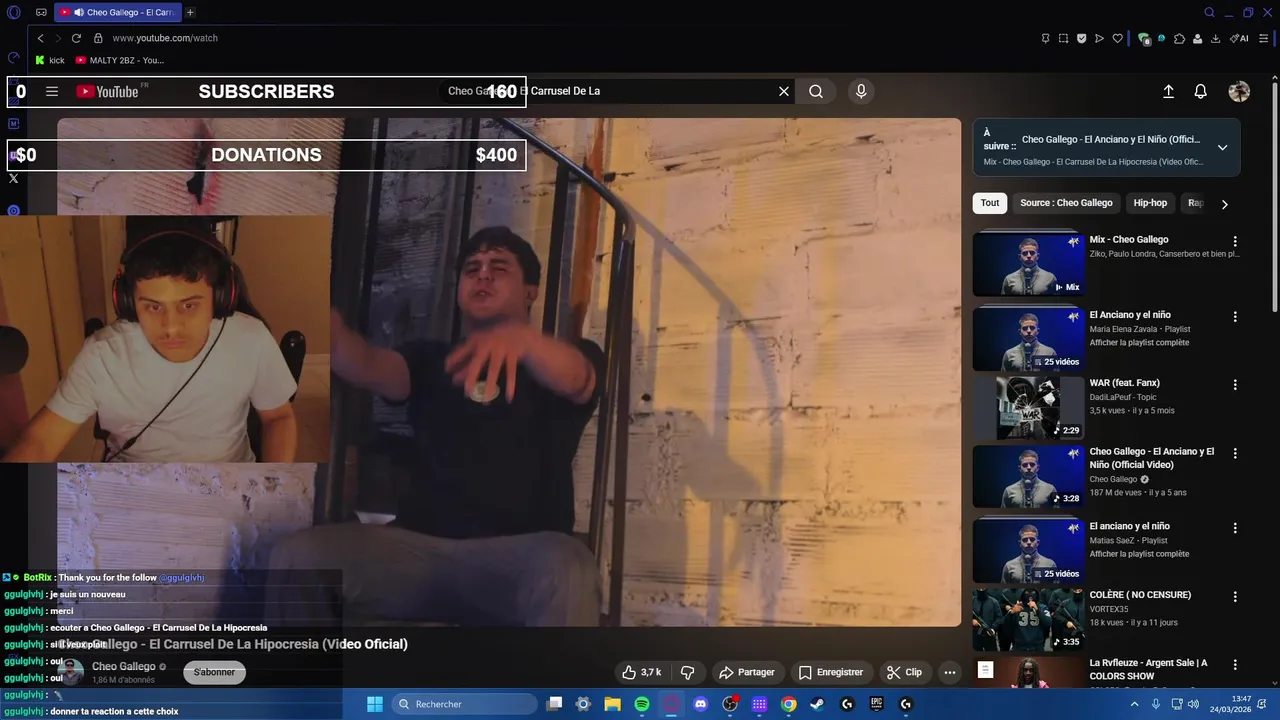Select 'Source : Cheo Gallego' filter chip
Image resolution: width=1280 pixels, height=720 pixels.
[x=1066, y=203]
